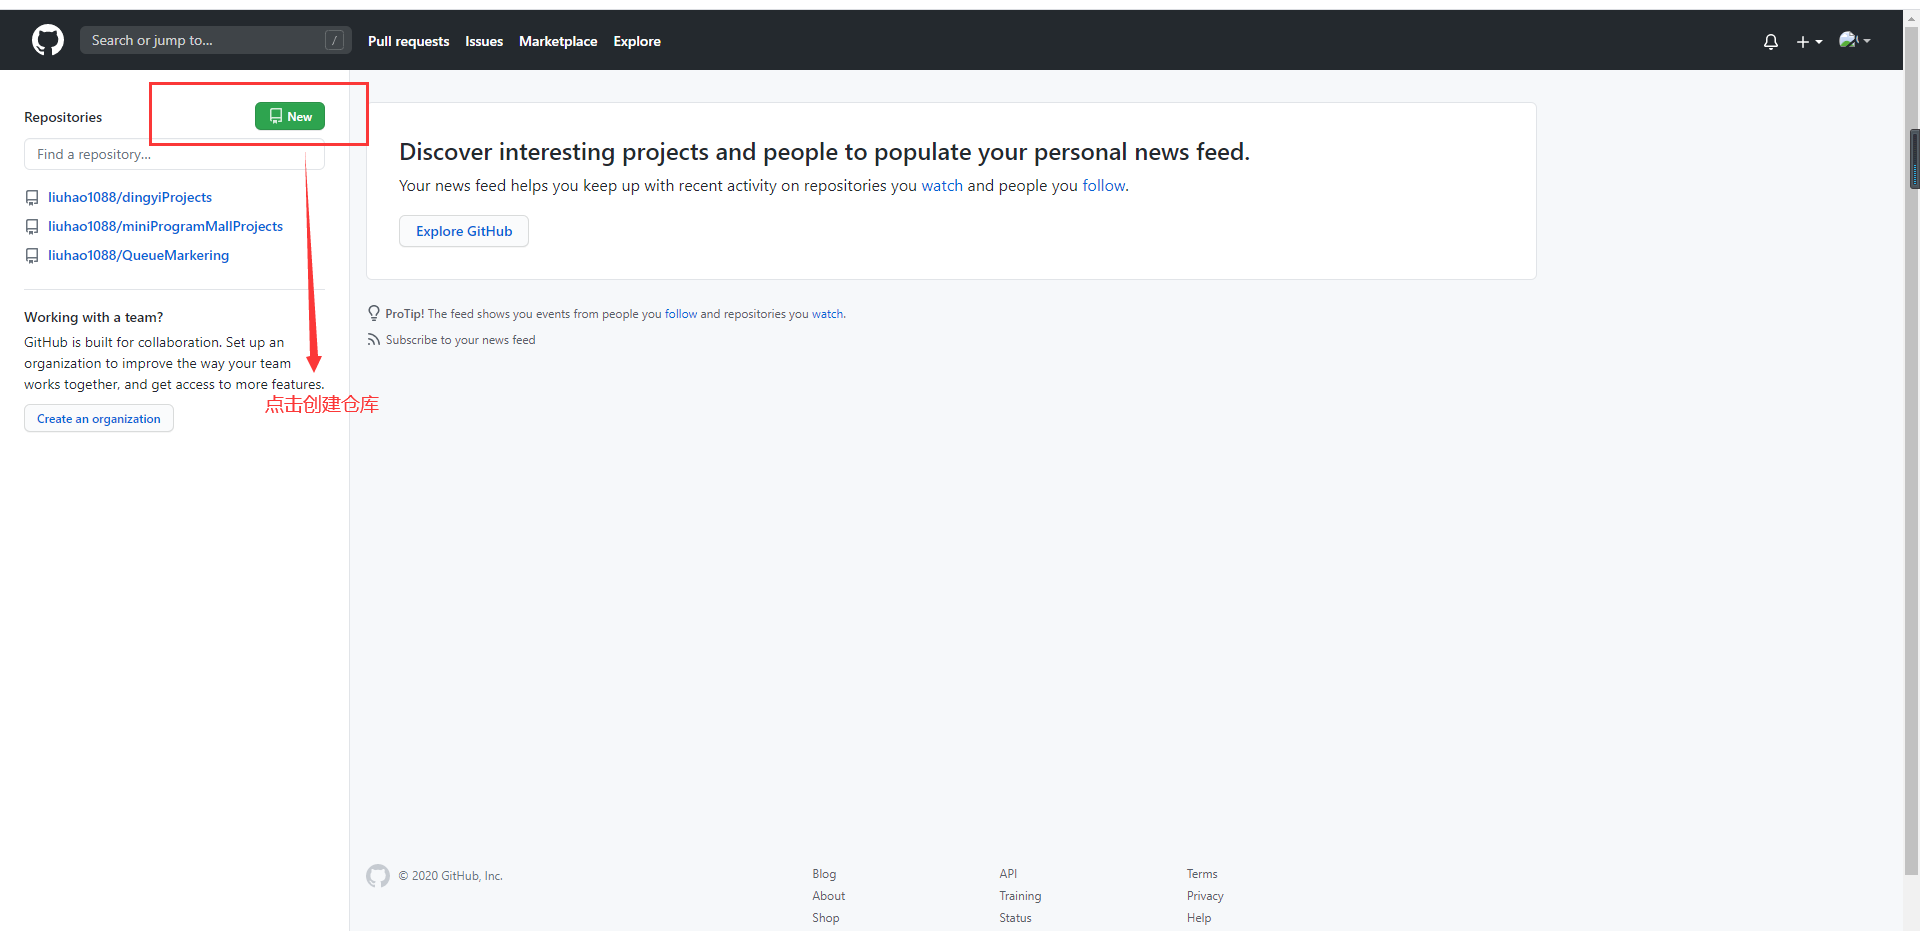Open the user avatar menu
The image size is (1920, 931).
point(1854,40)
